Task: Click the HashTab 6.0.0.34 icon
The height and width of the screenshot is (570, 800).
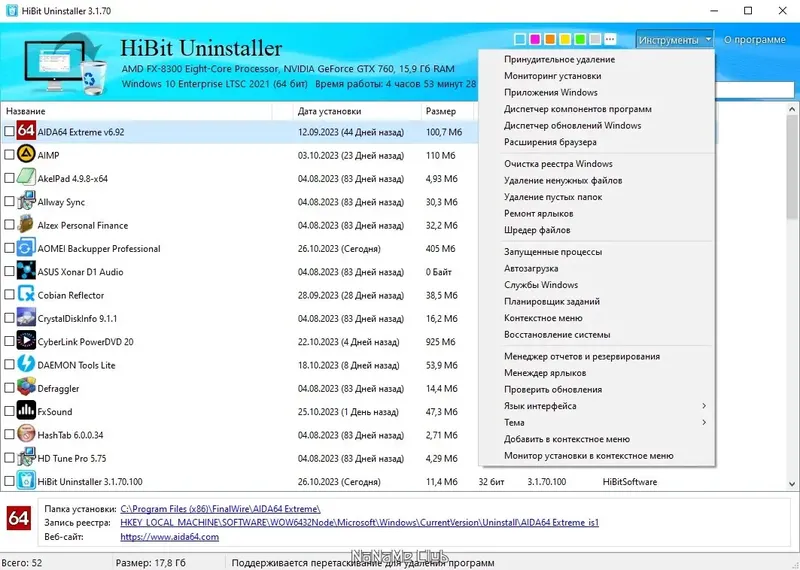Action: pyautogui.click(x=26, y=434)
